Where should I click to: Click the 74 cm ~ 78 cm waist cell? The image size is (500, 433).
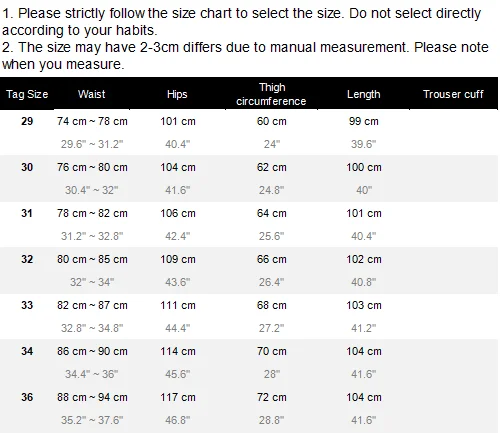click(x=92, y=121)
